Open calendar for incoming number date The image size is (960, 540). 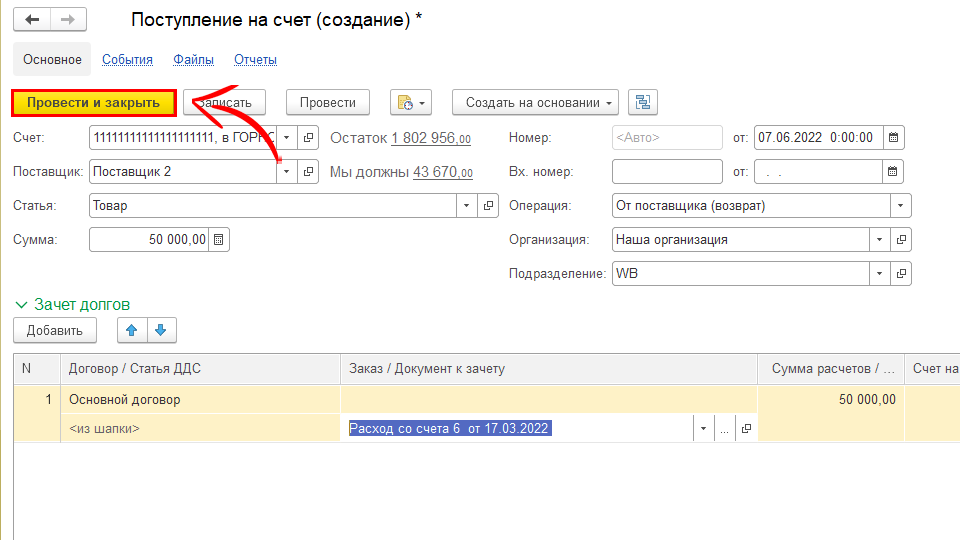coord(894,172)
